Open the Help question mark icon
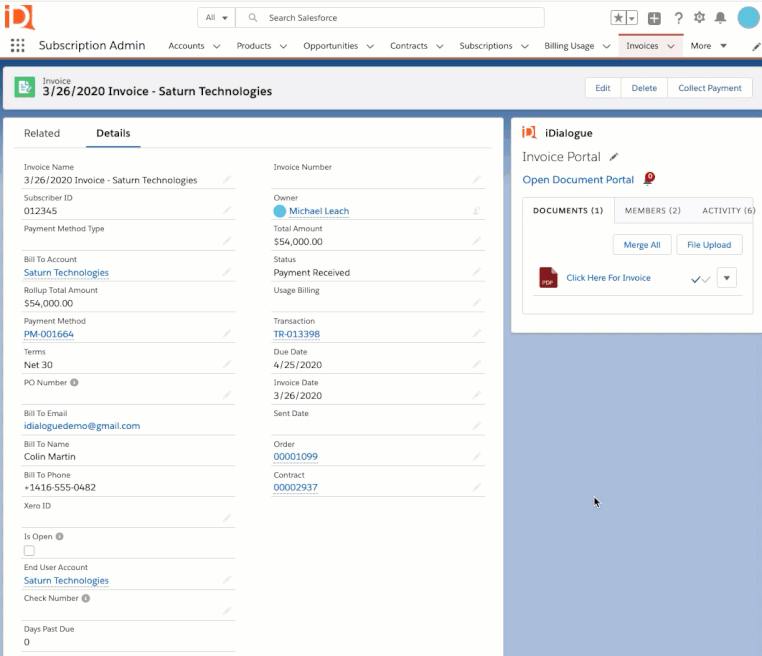 tap(678, 18)
